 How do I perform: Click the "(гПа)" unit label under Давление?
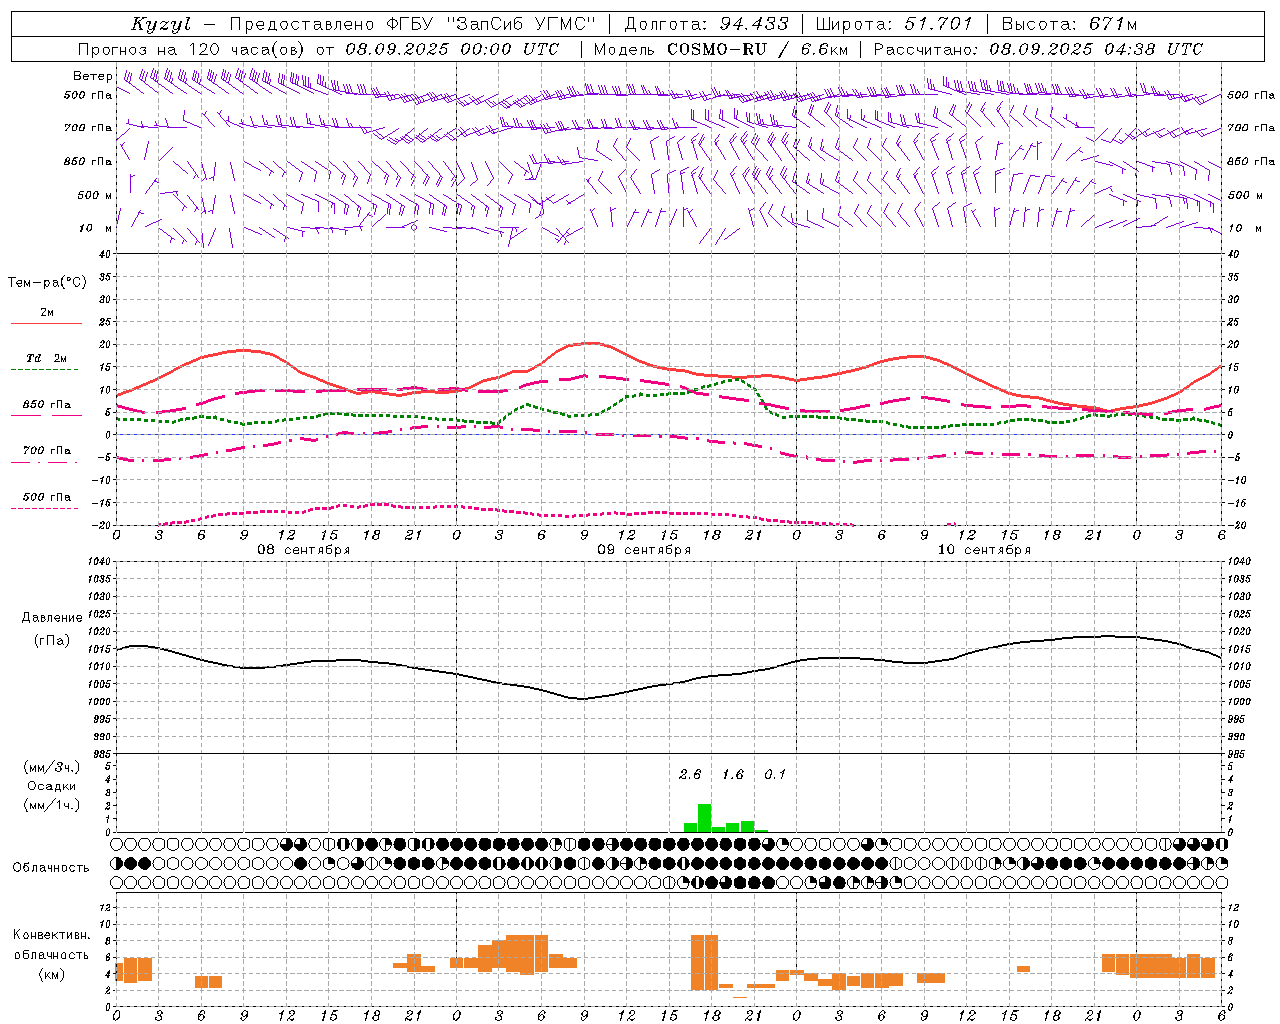pyautogui.click(x=50, y=641)
